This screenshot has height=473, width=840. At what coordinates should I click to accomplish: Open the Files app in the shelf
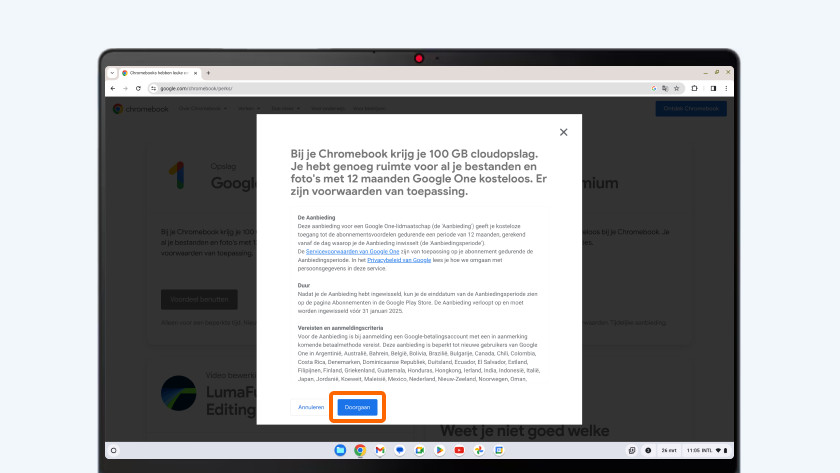point(340,451)
